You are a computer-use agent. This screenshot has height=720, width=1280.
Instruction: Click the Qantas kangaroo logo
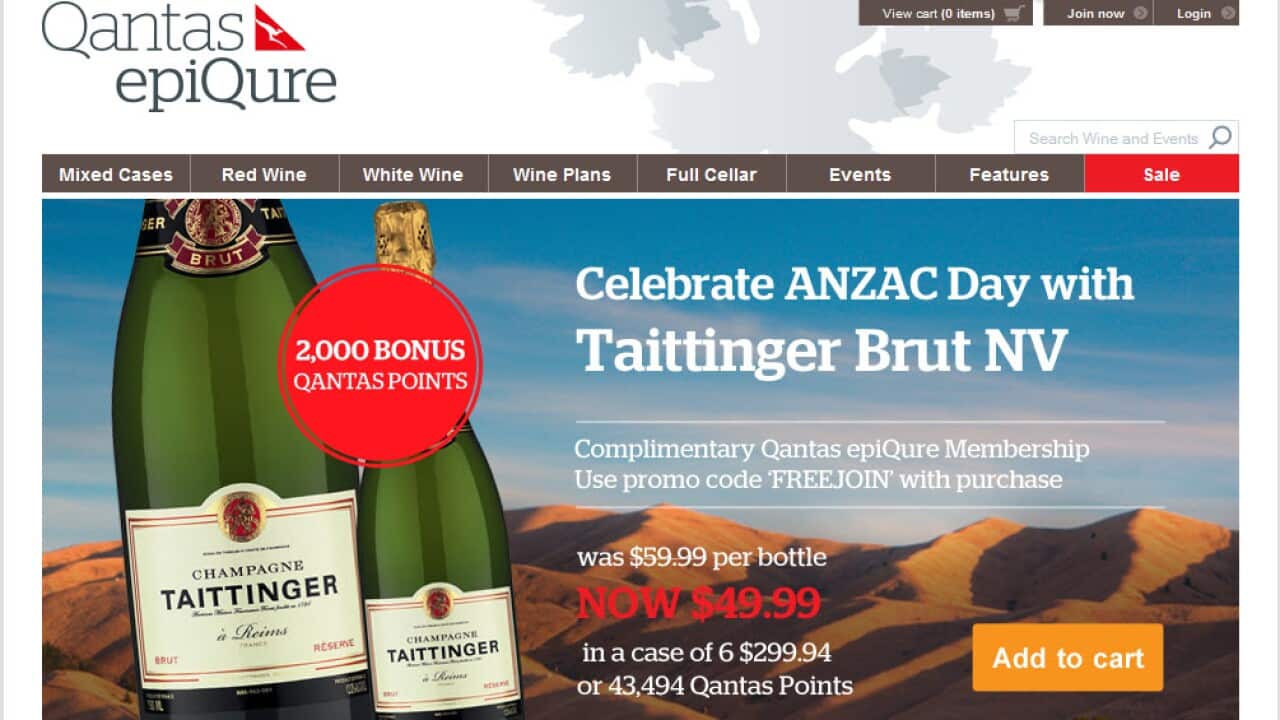(279, 27)
